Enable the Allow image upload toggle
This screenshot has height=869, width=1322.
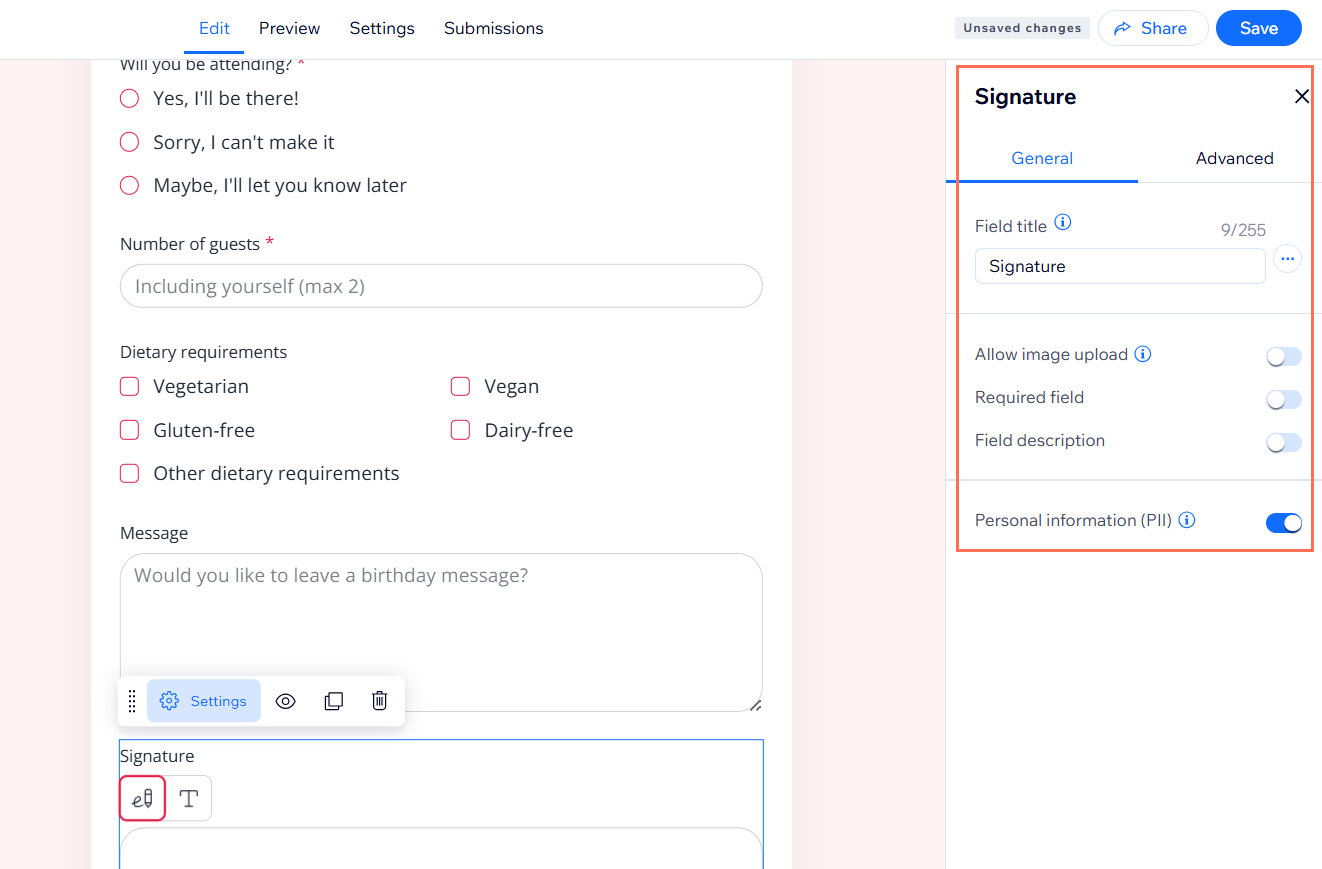1283,357
